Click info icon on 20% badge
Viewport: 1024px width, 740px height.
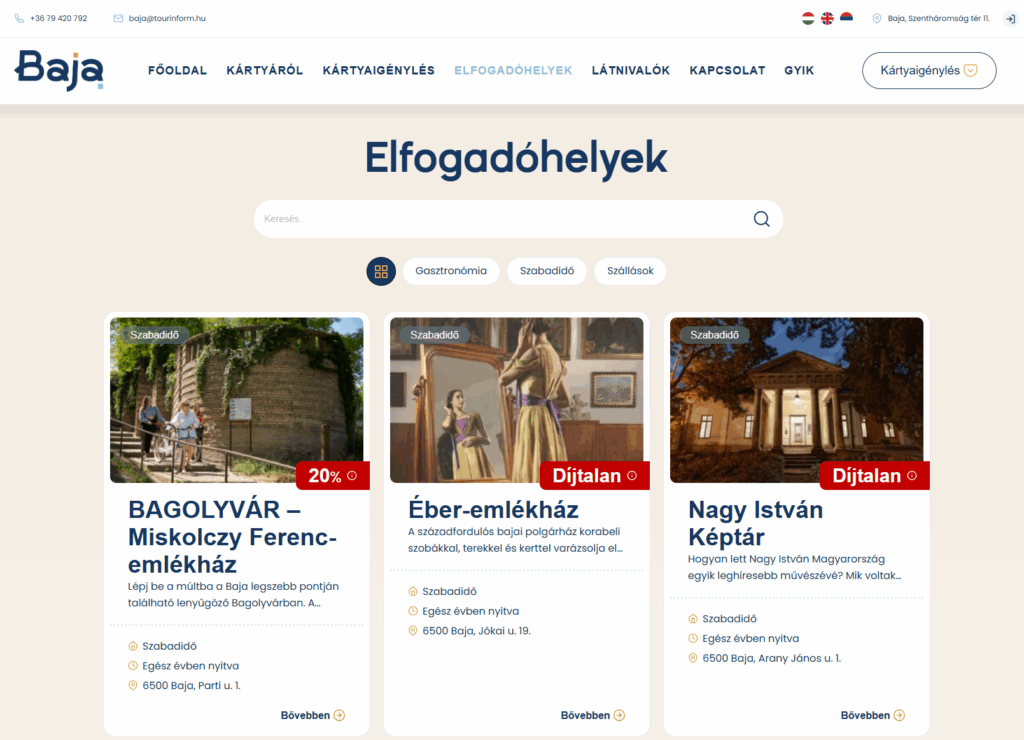click(352, 475)
